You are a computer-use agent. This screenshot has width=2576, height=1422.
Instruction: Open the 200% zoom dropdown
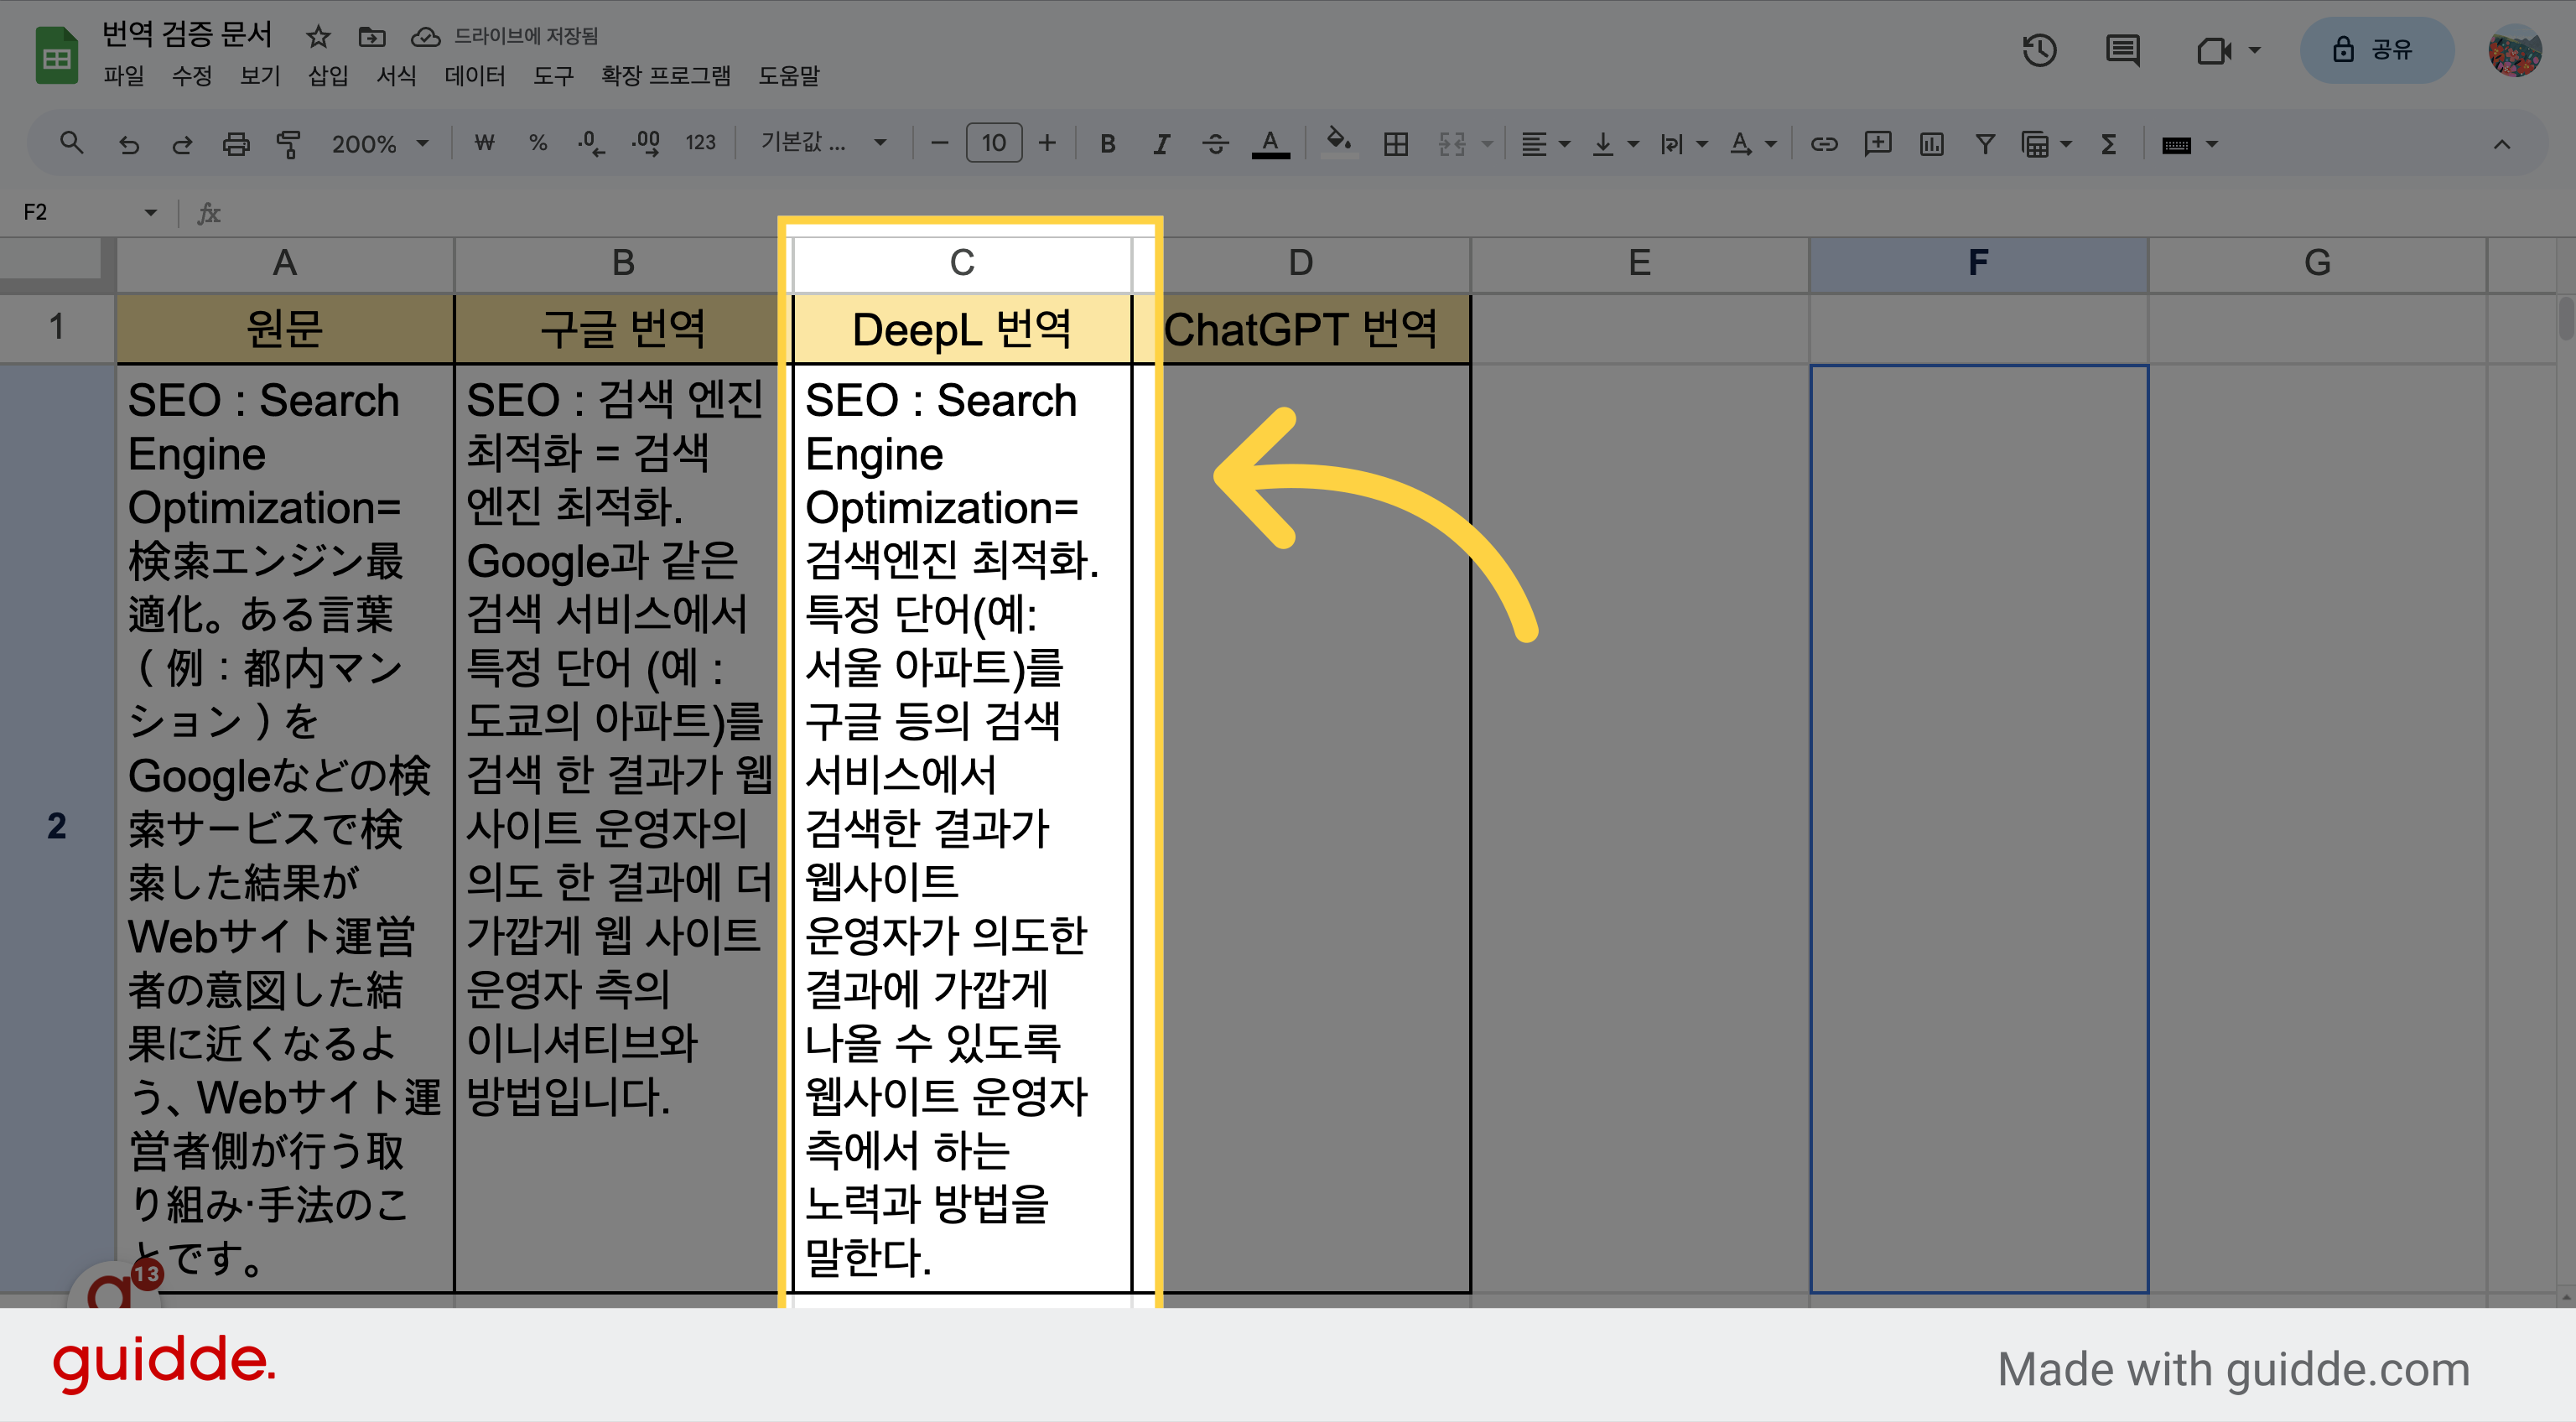(x=380, y=144)
